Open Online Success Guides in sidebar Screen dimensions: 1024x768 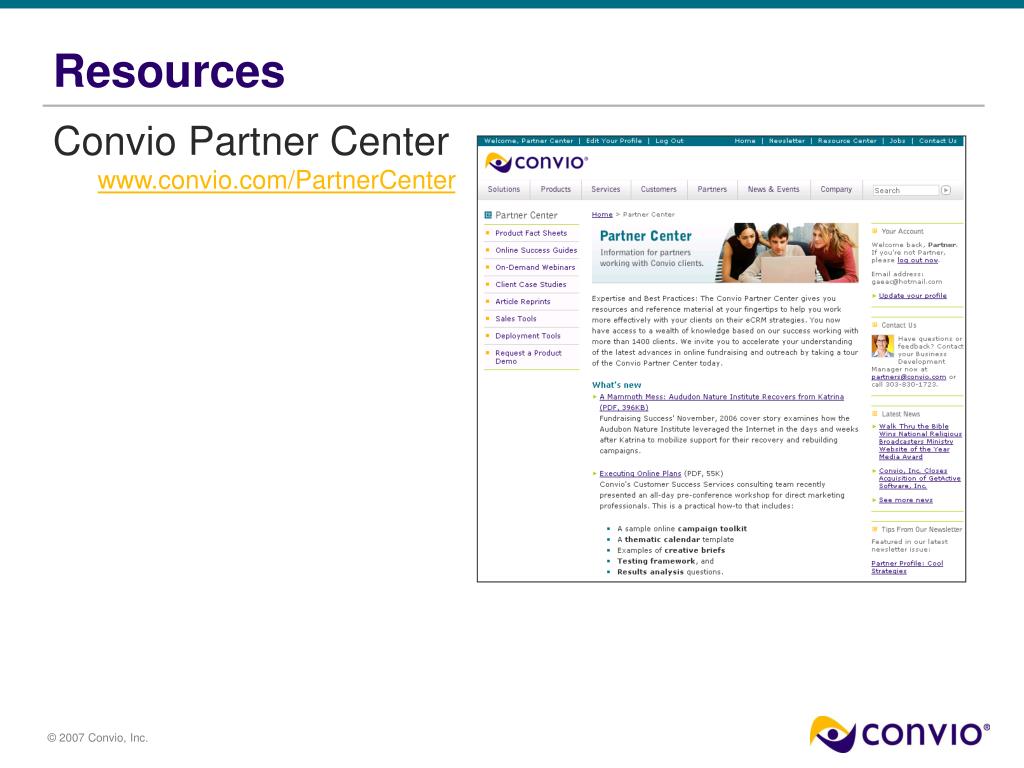(x=536, y=250)
